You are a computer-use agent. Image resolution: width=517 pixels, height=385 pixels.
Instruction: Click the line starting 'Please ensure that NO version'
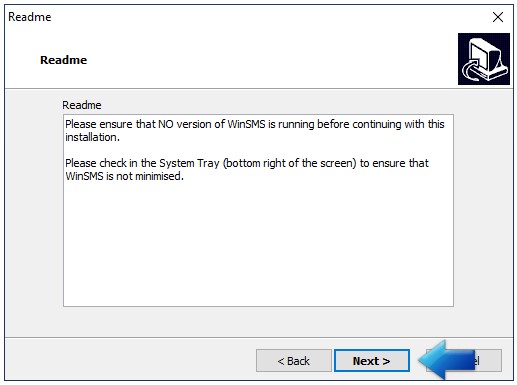(x=255, y=124)
